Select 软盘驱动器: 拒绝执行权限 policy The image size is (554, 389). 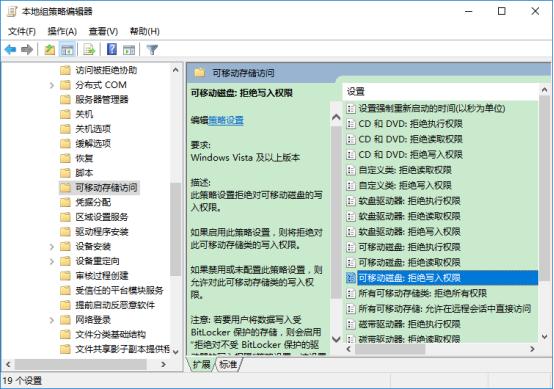(x=409, y=201)
